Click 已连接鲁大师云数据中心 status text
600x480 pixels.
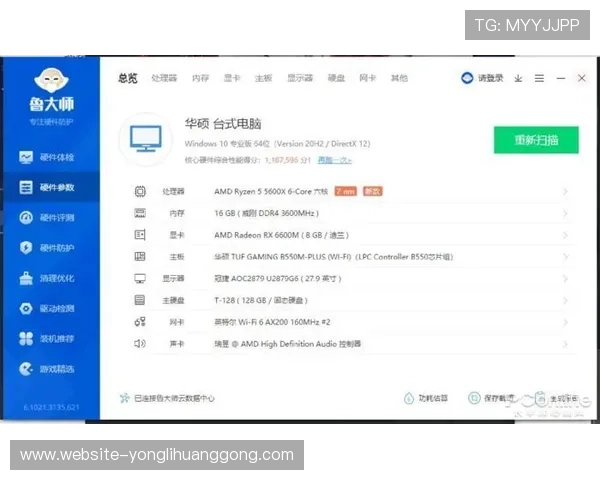[174, 398]
